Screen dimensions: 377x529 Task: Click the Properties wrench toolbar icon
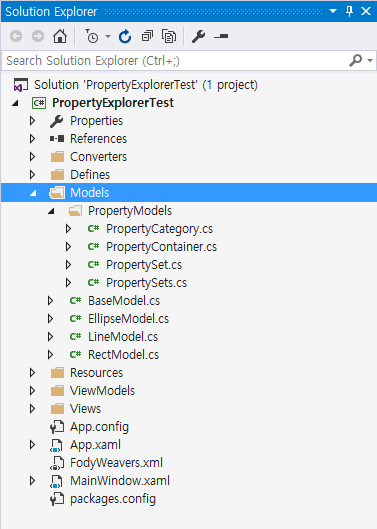click(x=198, y=36)
